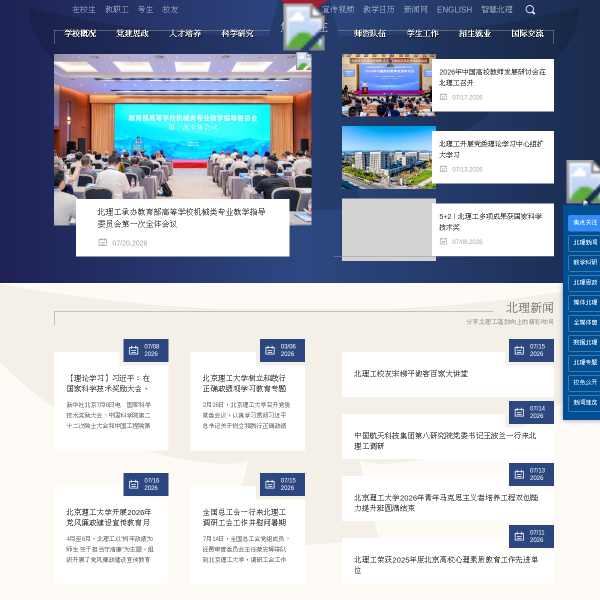The width and height of the screenshot is (600, 600).
Task: Click summary text starting 2月26日，北京理工大学
Action: click(x=246, y=415)
